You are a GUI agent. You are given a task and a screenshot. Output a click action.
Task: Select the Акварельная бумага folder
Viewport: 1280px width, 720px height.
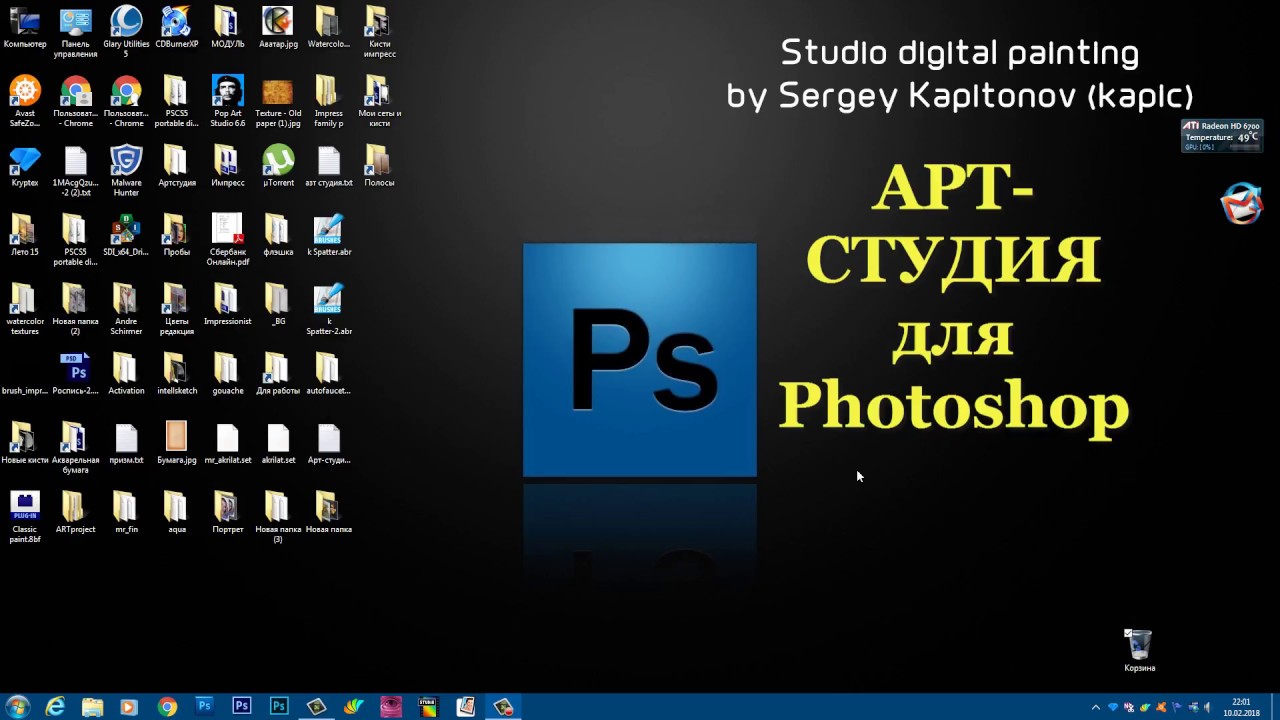[x=76, y=448]
